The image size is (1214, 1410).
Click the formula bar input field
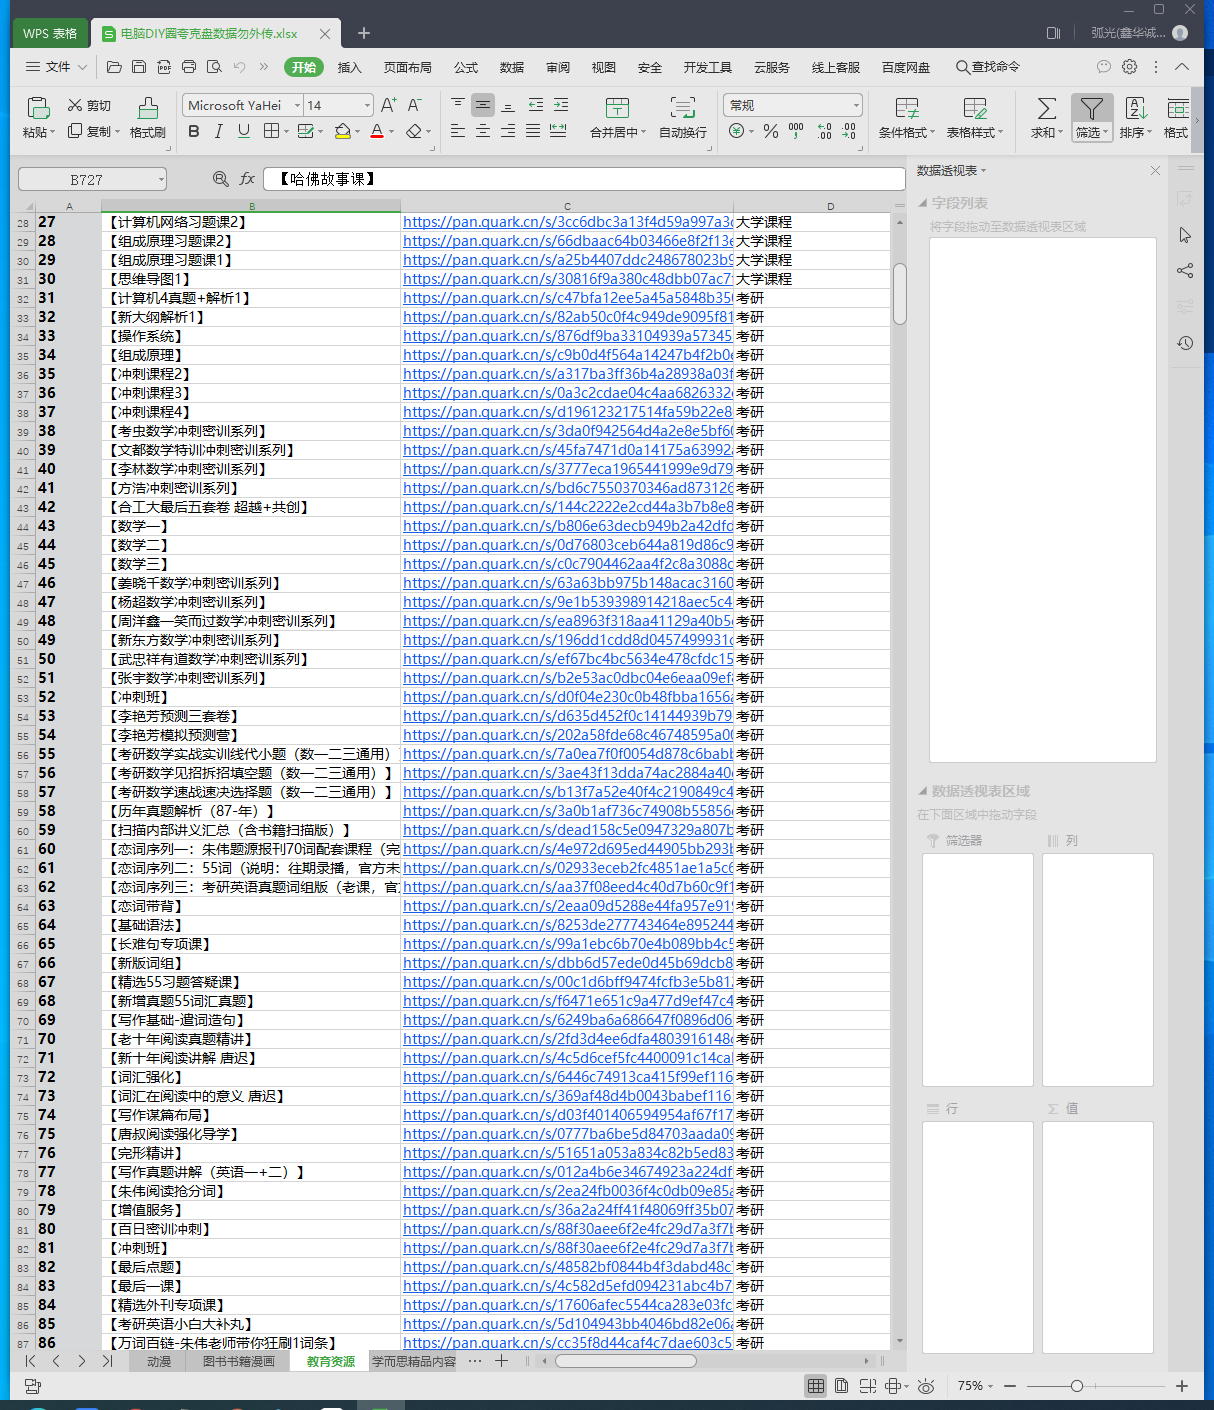[584, 179]
